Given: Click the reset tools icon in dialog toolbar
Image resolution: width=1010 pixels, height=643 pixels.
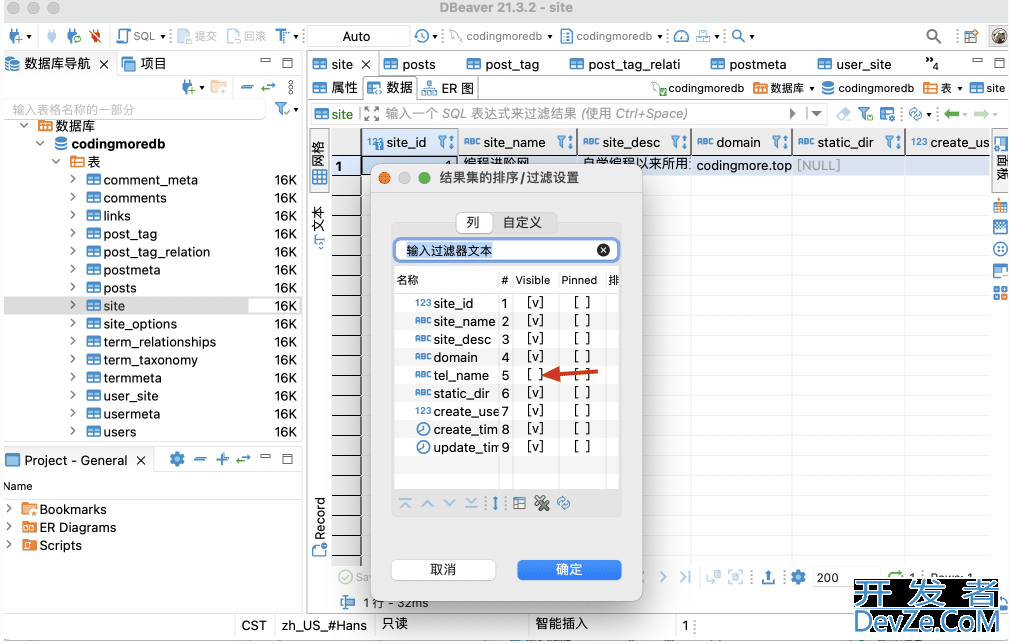Looking at the screenshot, I should (542, 503).
